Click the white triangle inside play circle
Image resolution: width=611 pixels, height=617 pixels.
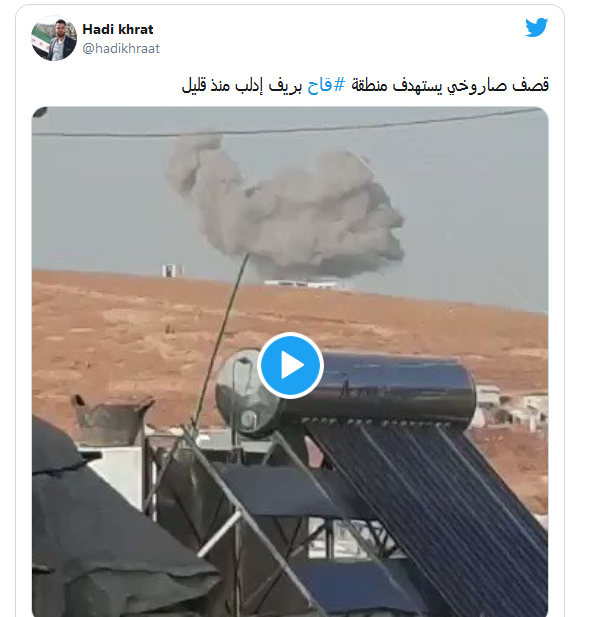(x=292, y=365)
